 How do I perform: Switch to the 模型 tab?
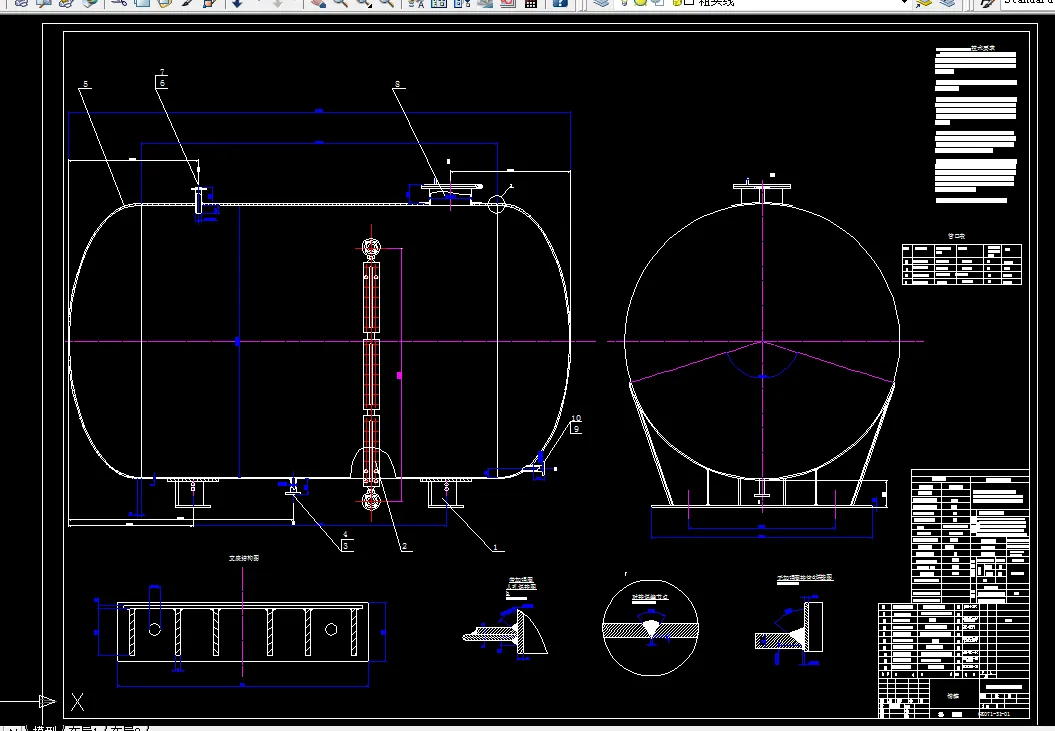pos(46,728)
